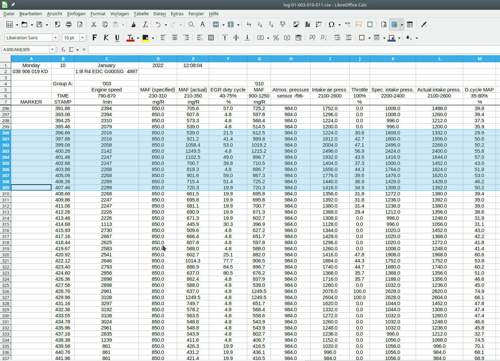This screenshot has width=500, height=361.
Task: Click the Sort icon
Action: (249, 24)
